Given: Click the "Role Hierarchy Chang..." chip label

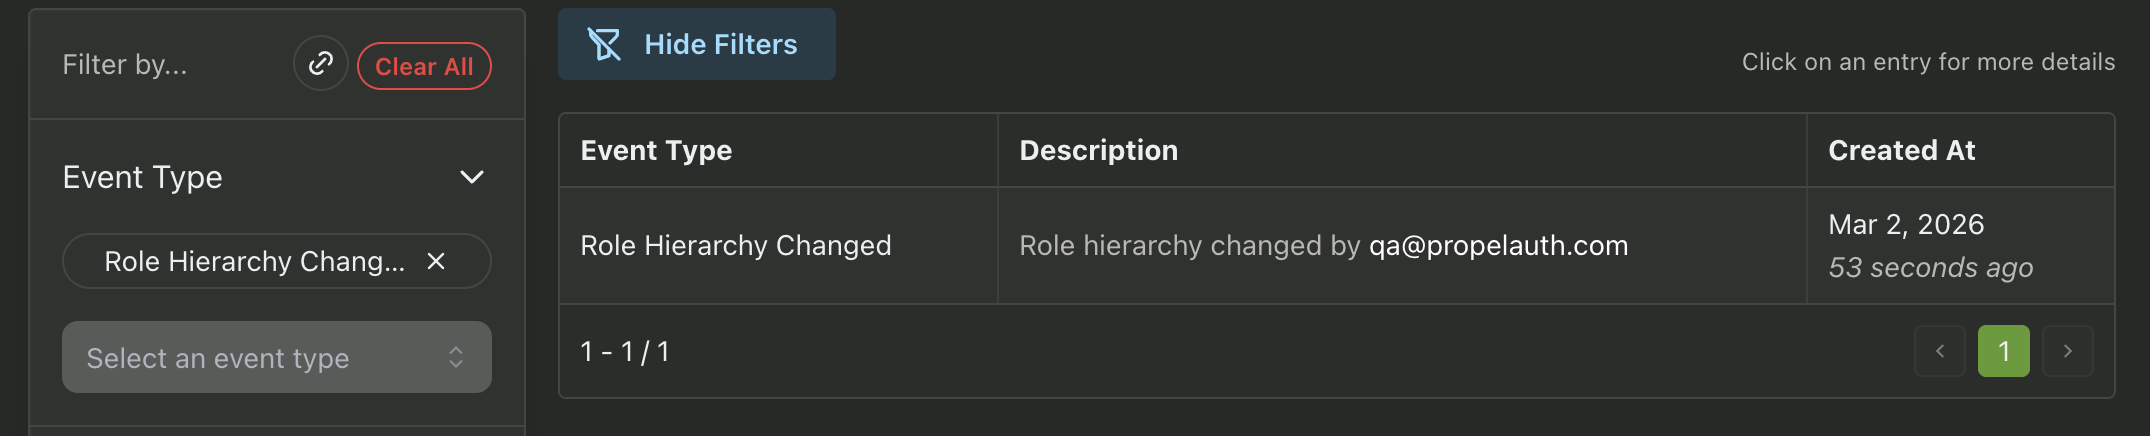Looking at the screenshot, I should pyautogui.click(x=254, y=261).
